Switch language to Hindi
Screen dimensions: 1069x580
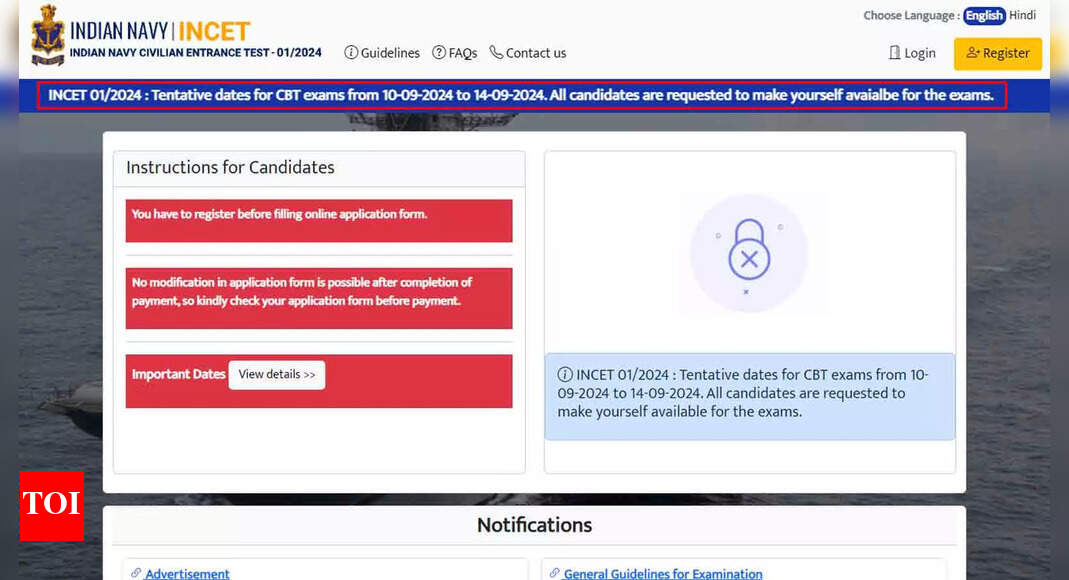point(1022,16)
